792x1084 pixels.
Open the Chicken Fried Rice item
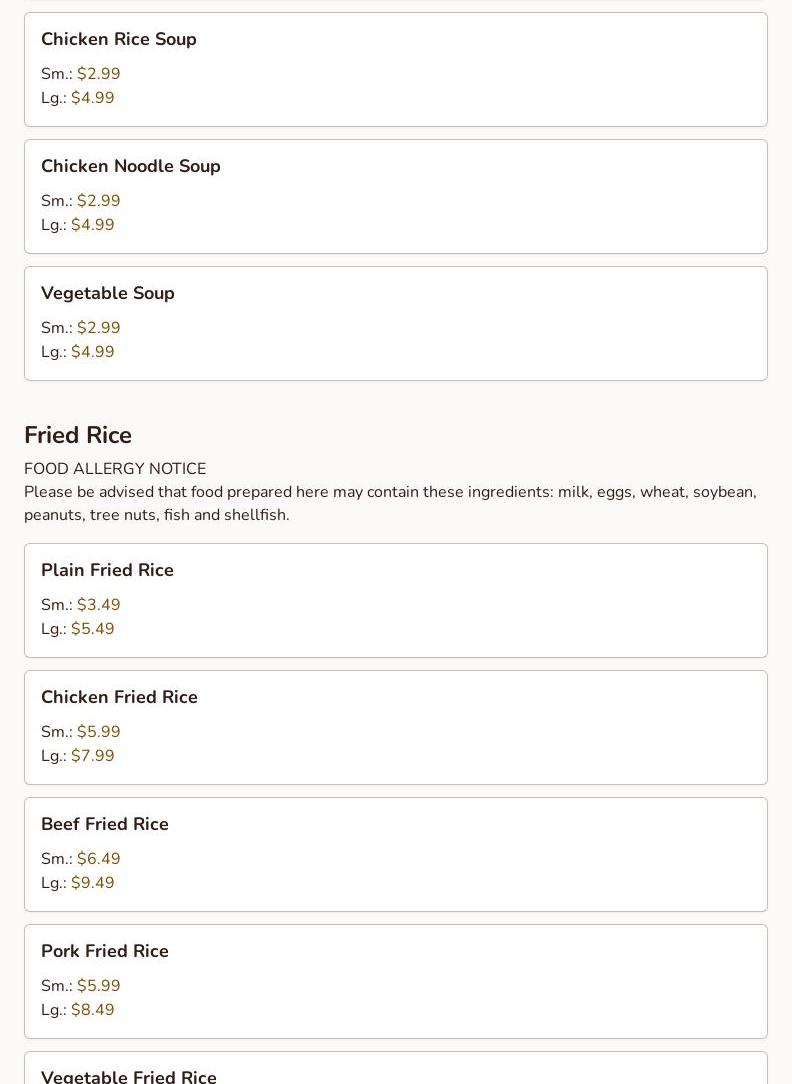pos(119,697)
